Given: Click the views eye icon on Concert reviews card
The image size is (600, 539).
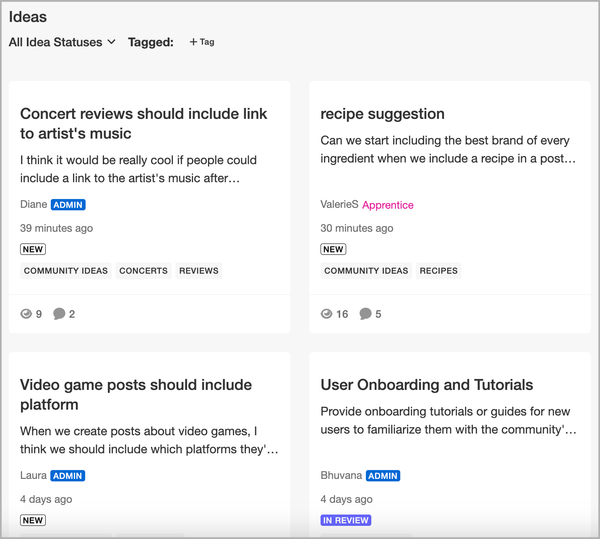Looking at the screenshot, I should (26, 314).
